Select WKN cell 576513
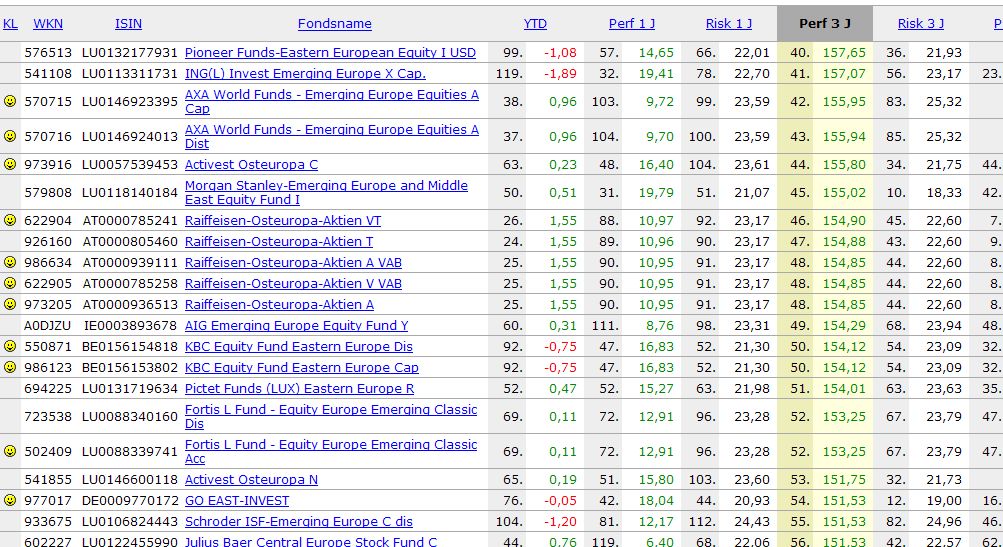 click(x=48, y=52)
